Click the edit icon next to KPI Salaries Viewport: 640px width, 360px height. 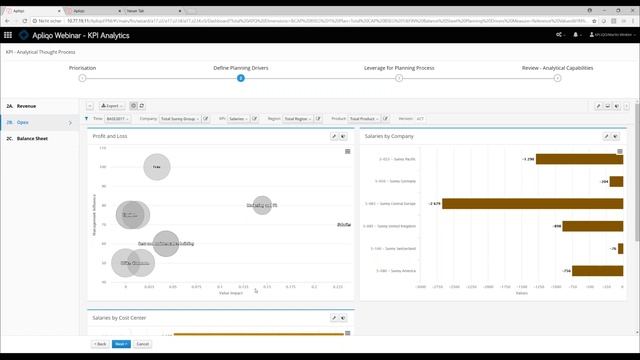pyautogui.click(x=255, y=119)
